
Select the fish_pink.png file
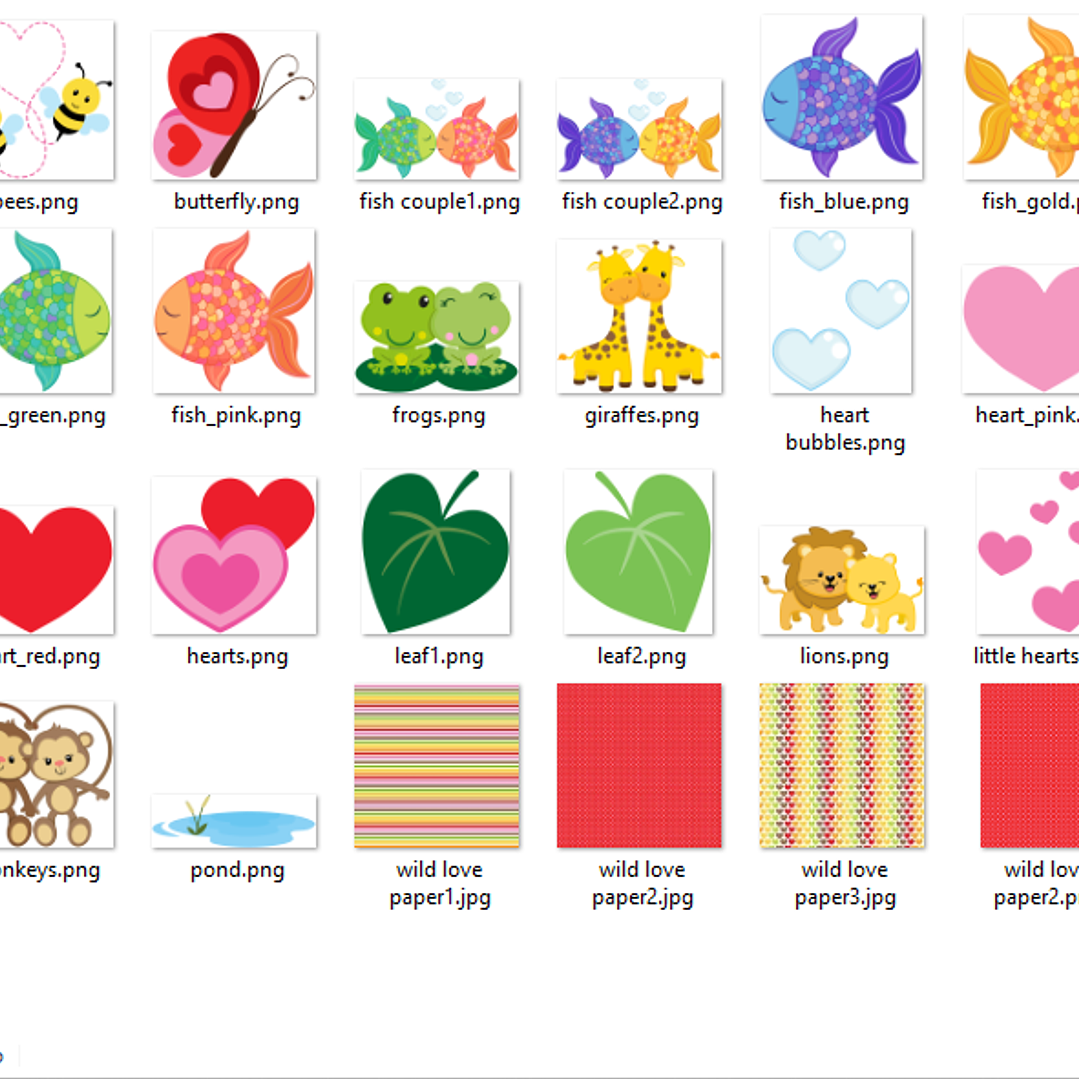(x=234, y=311)
